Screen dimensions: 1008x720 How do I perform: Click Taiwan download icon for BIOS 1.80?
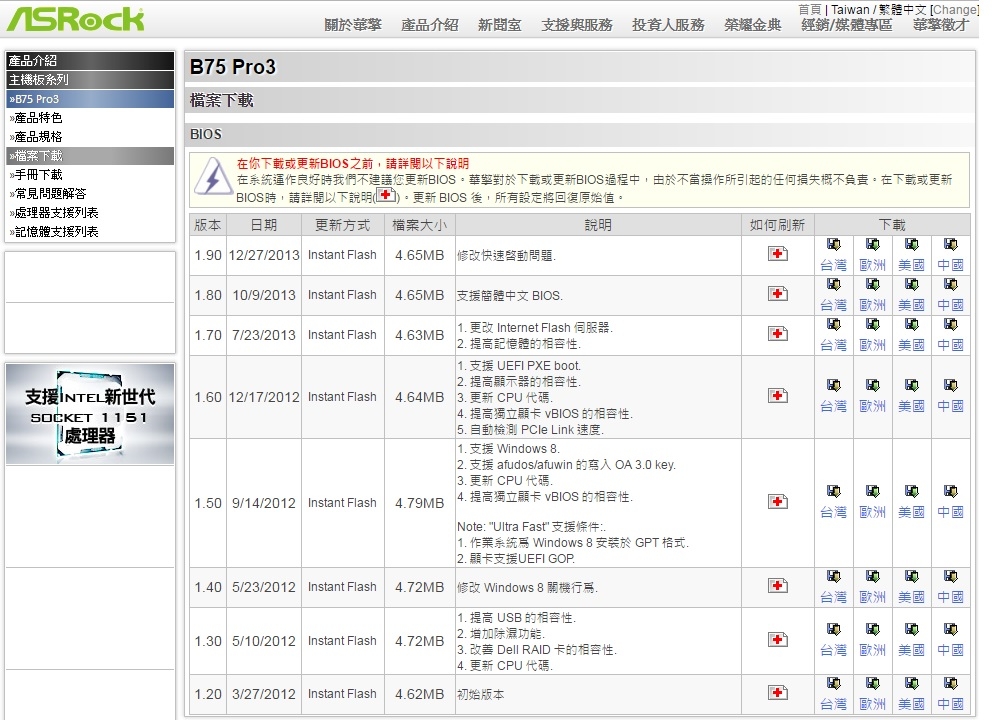point(834,284)
